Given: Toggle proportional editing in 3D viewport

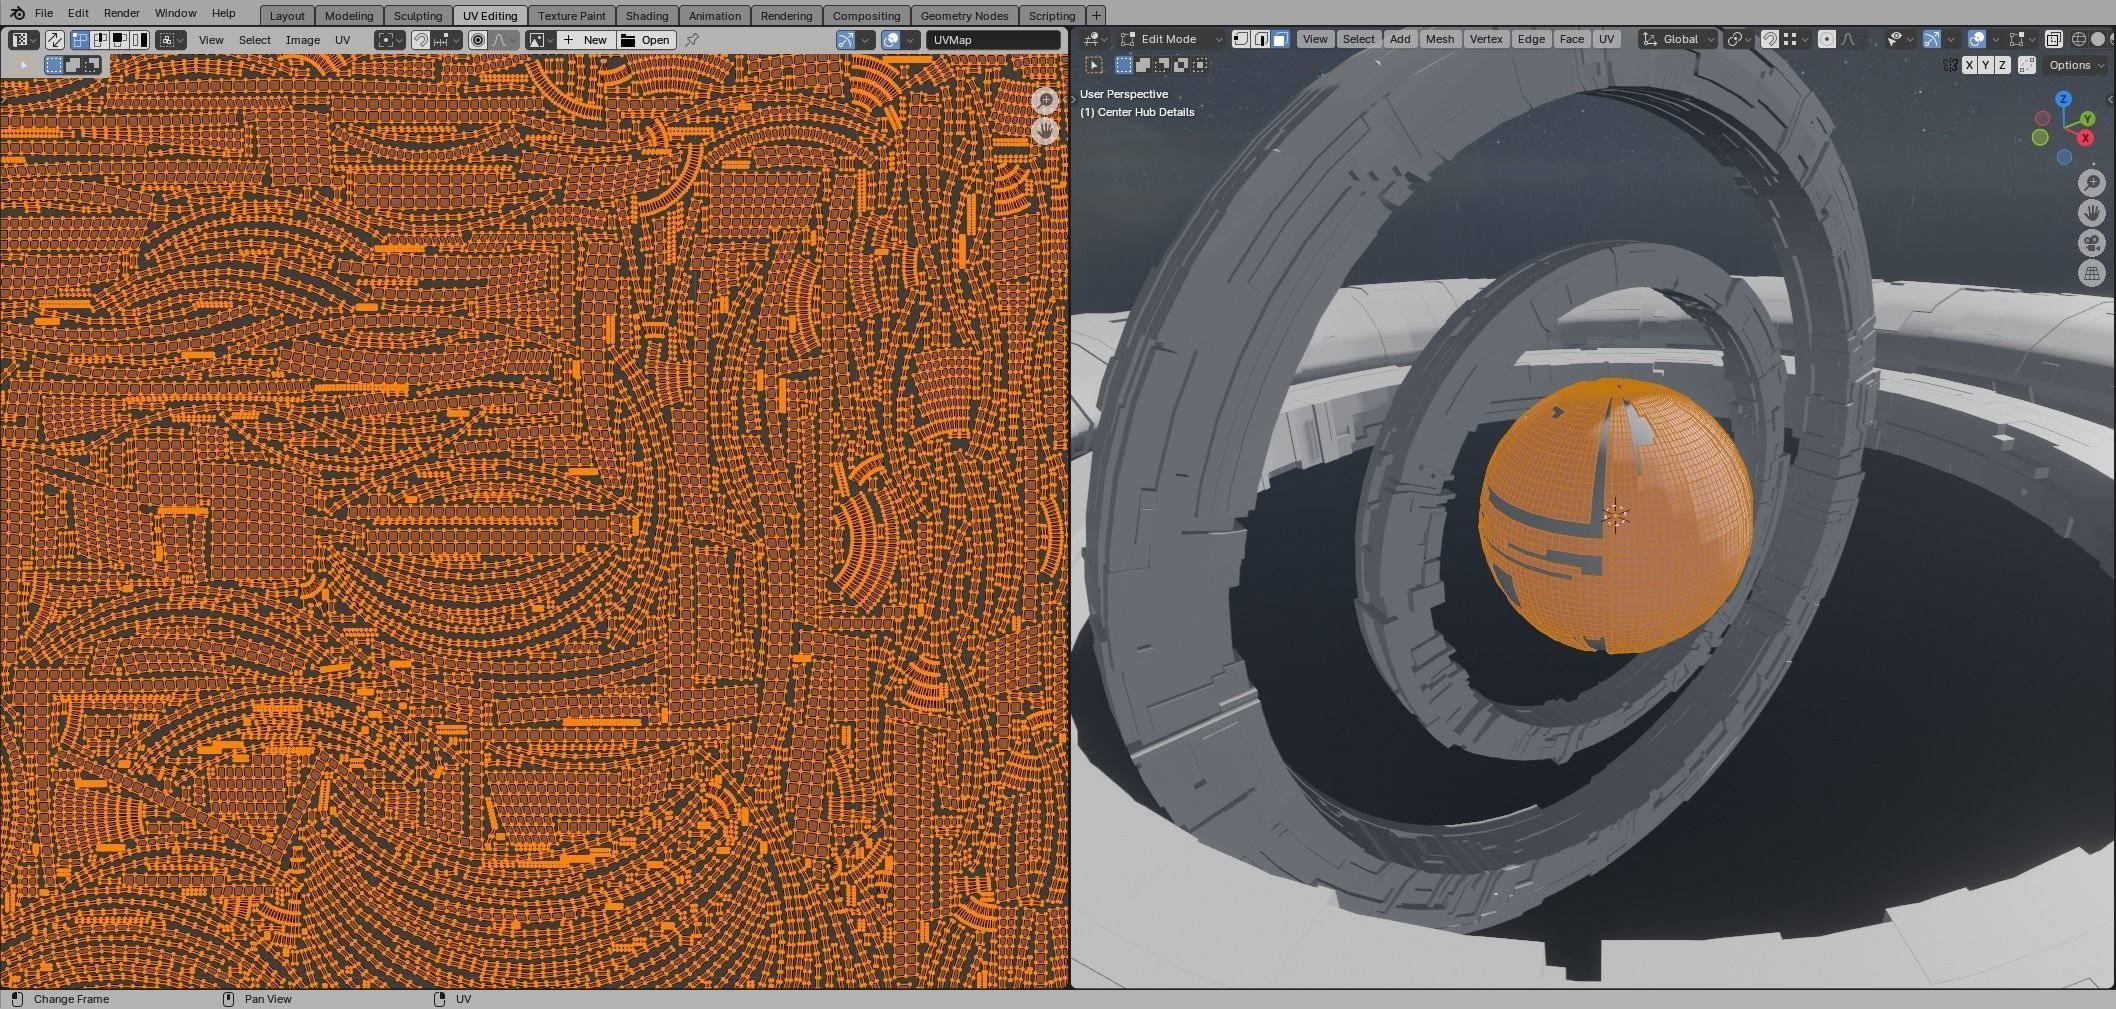Looking at the screenshot, I should (1827, 39).
